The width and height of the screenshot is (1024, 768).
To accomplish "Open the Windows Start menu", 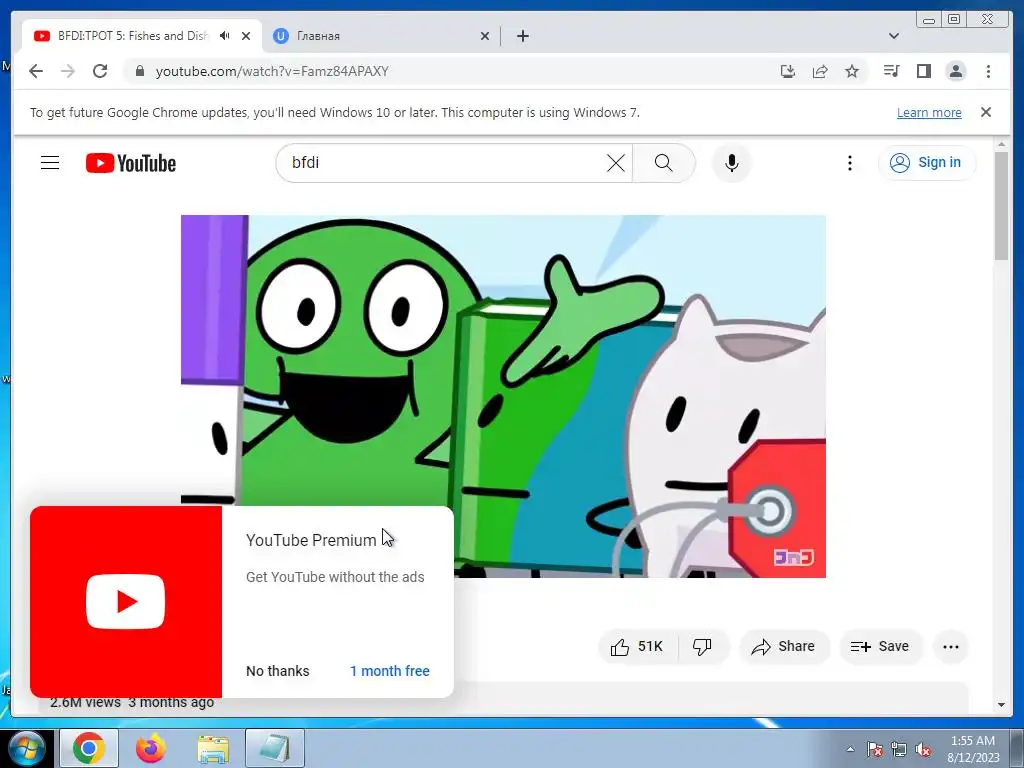I will 25,748.
